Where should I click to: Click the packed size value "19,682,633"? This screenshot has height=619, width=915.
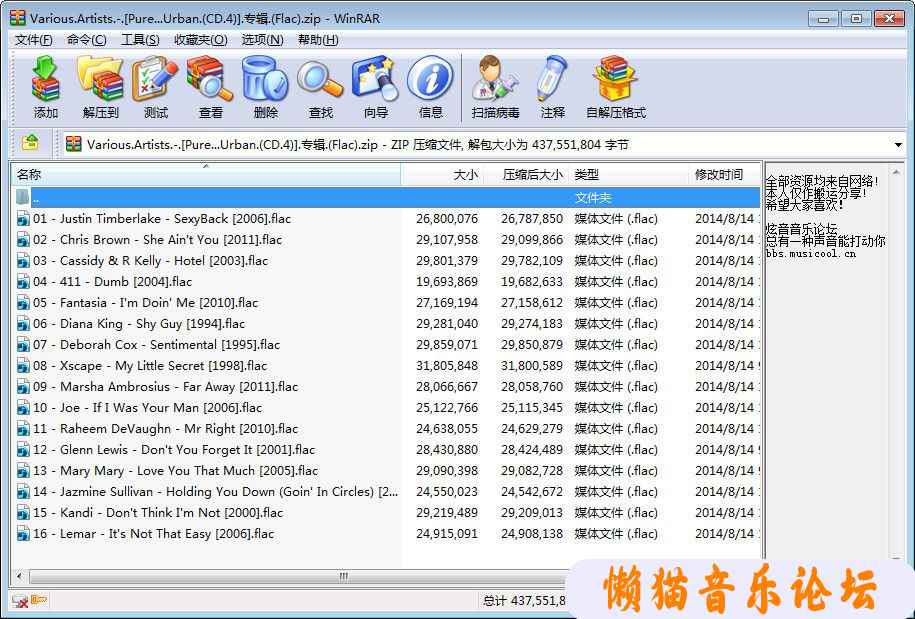(532, 282)
